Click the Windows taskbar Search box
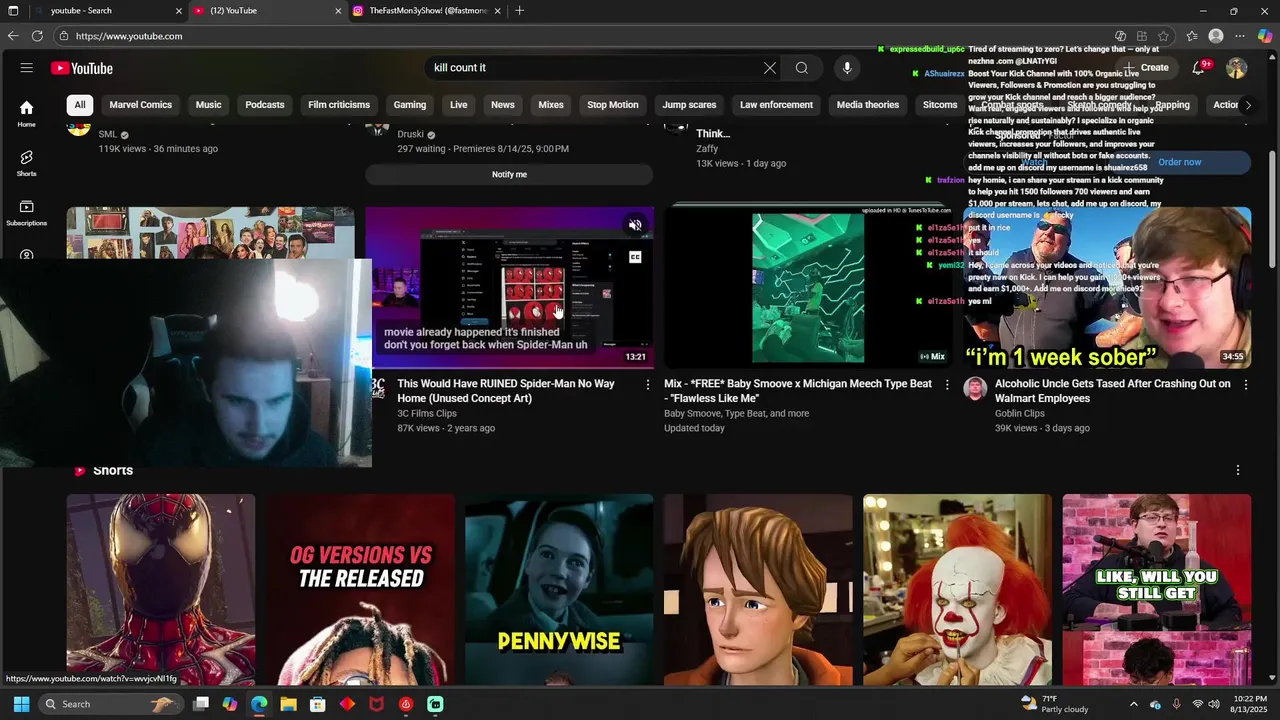The width and height of the screenshot is (1280, 720). click(x=110, y=704)
